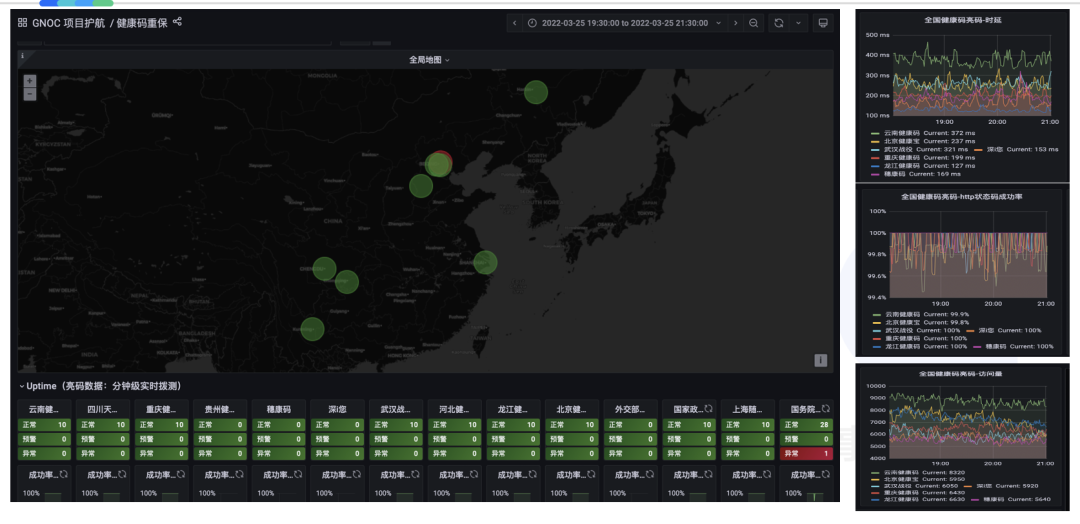The width and height of the screenshot is (1080, 524).
Task: Select the green map marker near Harbin
Action: tap(536, 92)
